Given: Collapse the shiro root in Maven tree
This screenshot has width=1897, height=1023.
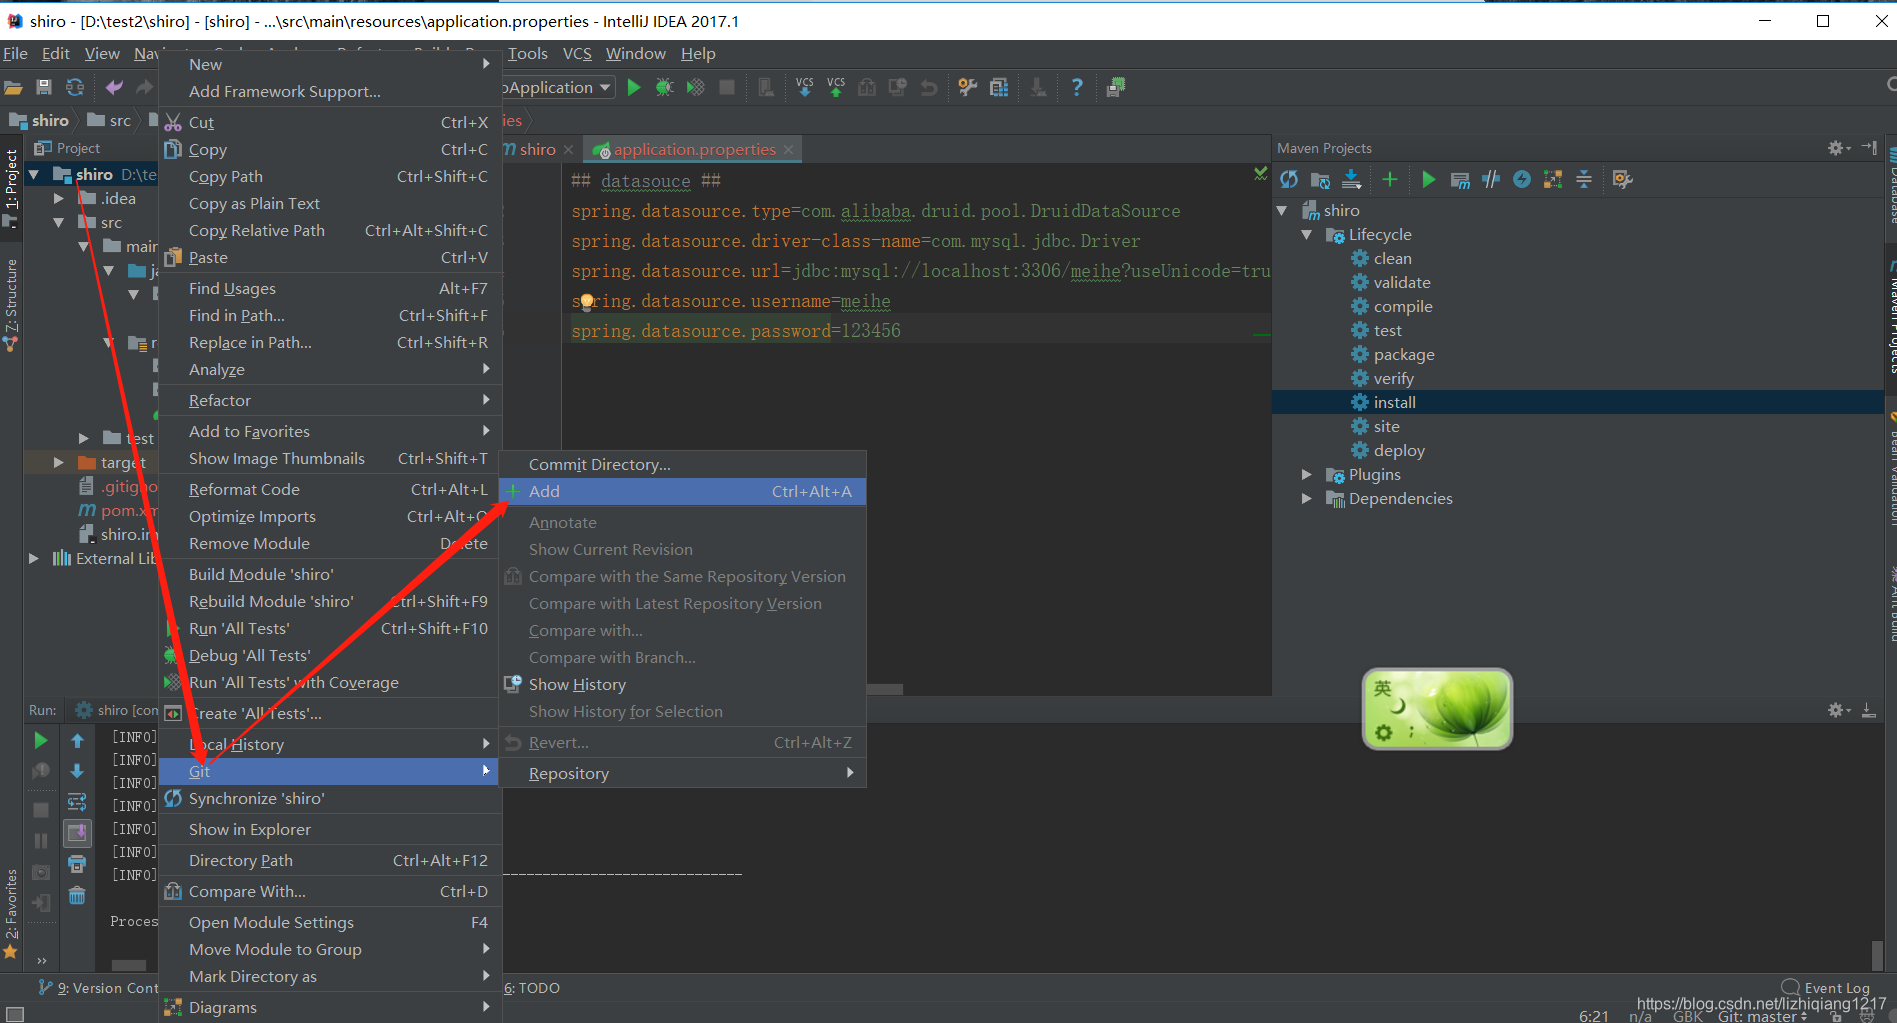Looking at the screenshot, I should click(x=1283, y=211).
